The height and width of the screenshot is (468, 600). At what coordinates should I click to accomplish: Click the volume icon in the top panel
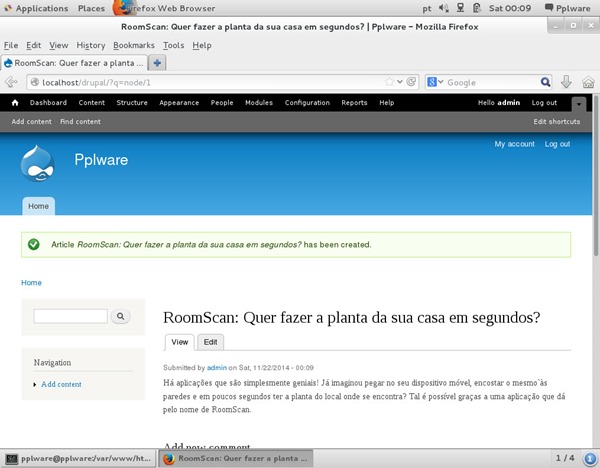(443, 8)
